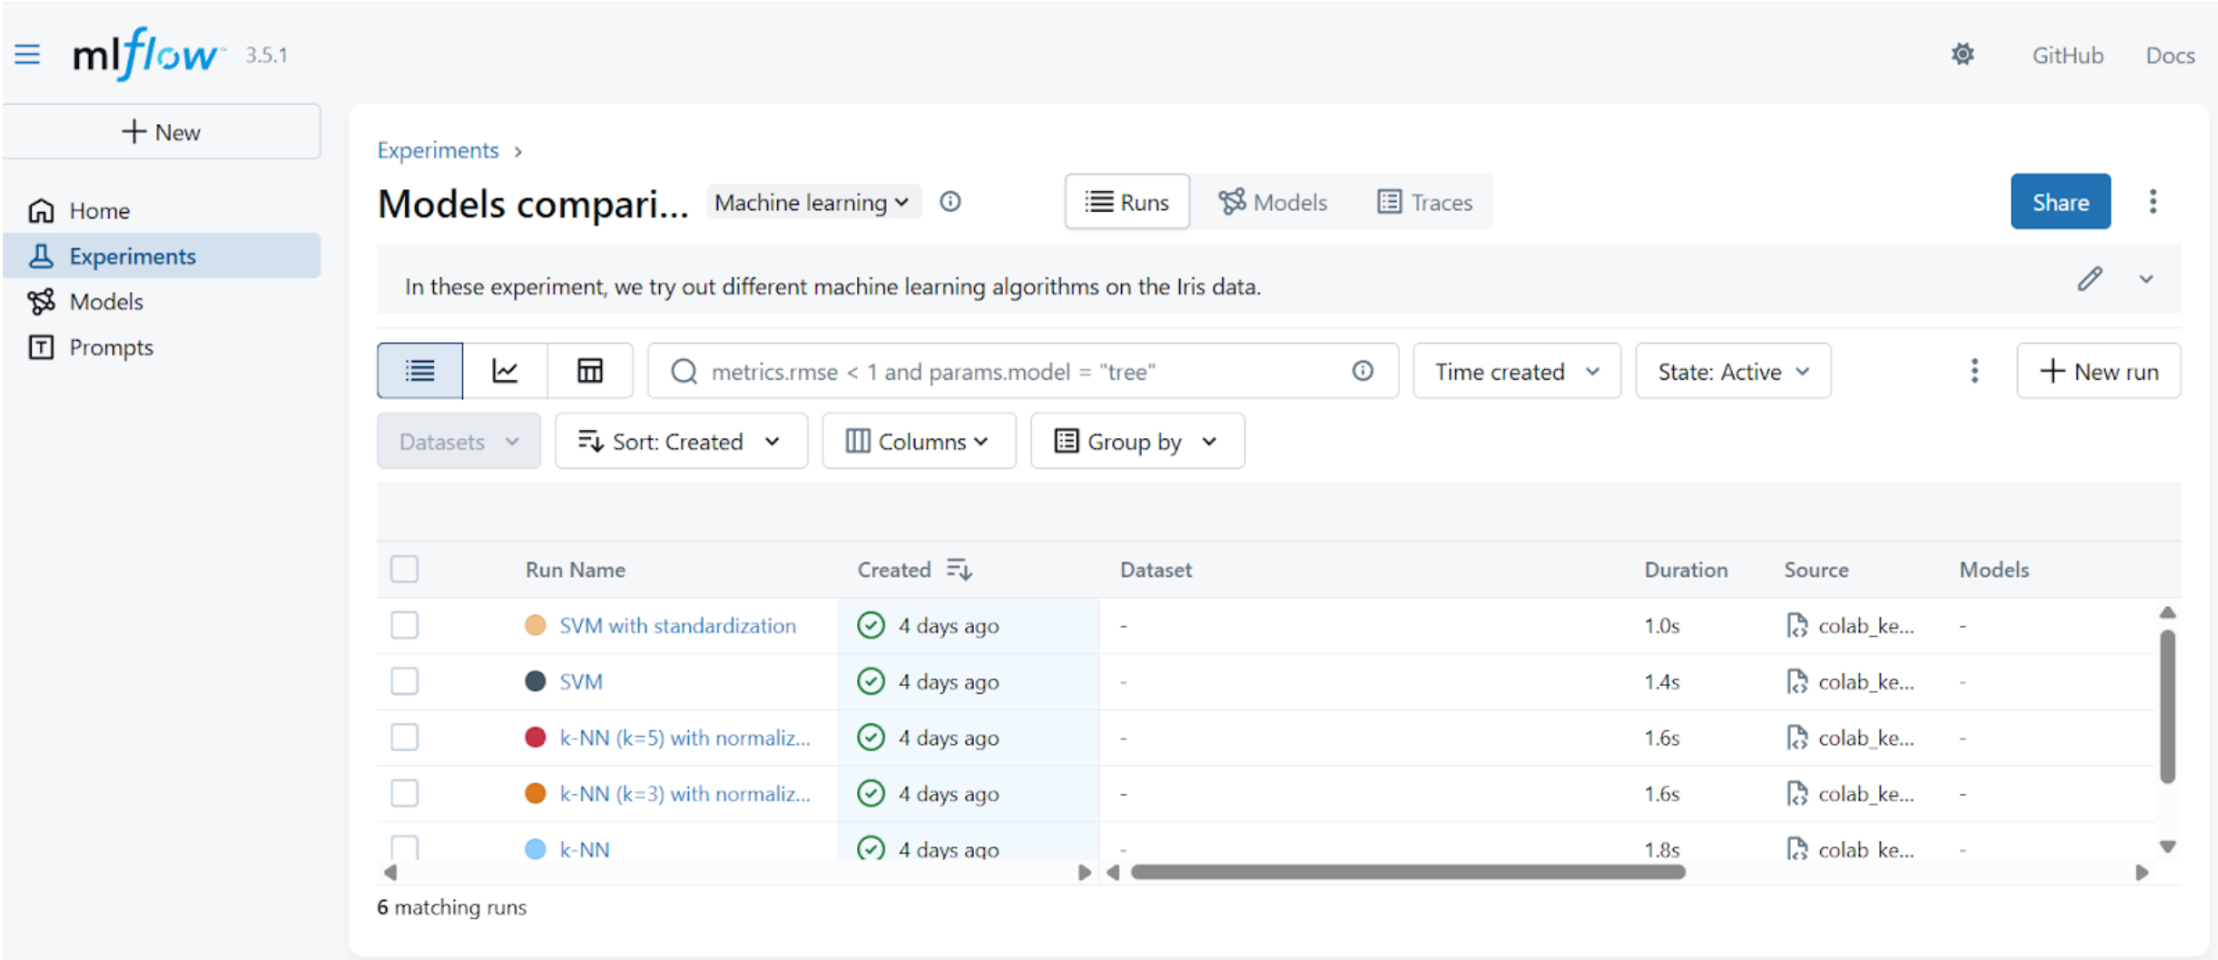Click status icon for the k-NN (k=3) run

pyautogui.click(x=871, y=793)
